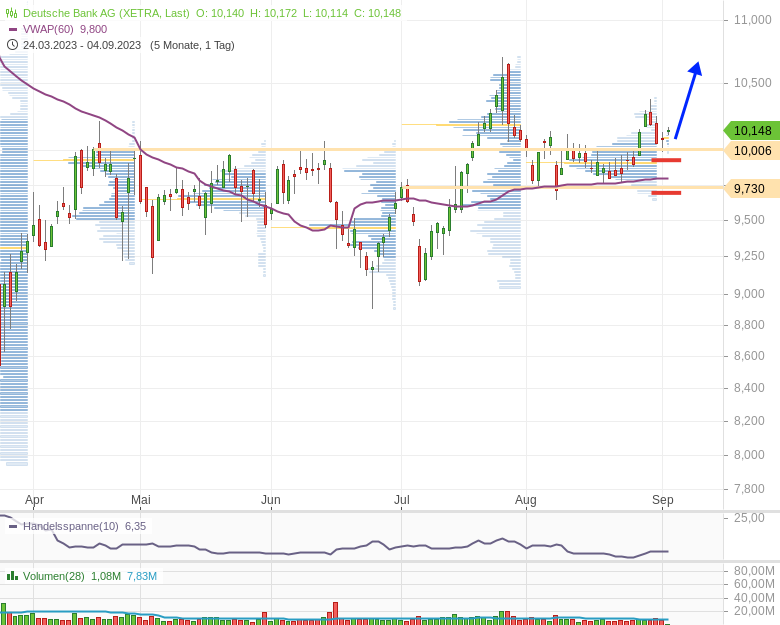780x625 pixels.
Task: Click the 20,00M volume axis label
Action: [754, 611]
